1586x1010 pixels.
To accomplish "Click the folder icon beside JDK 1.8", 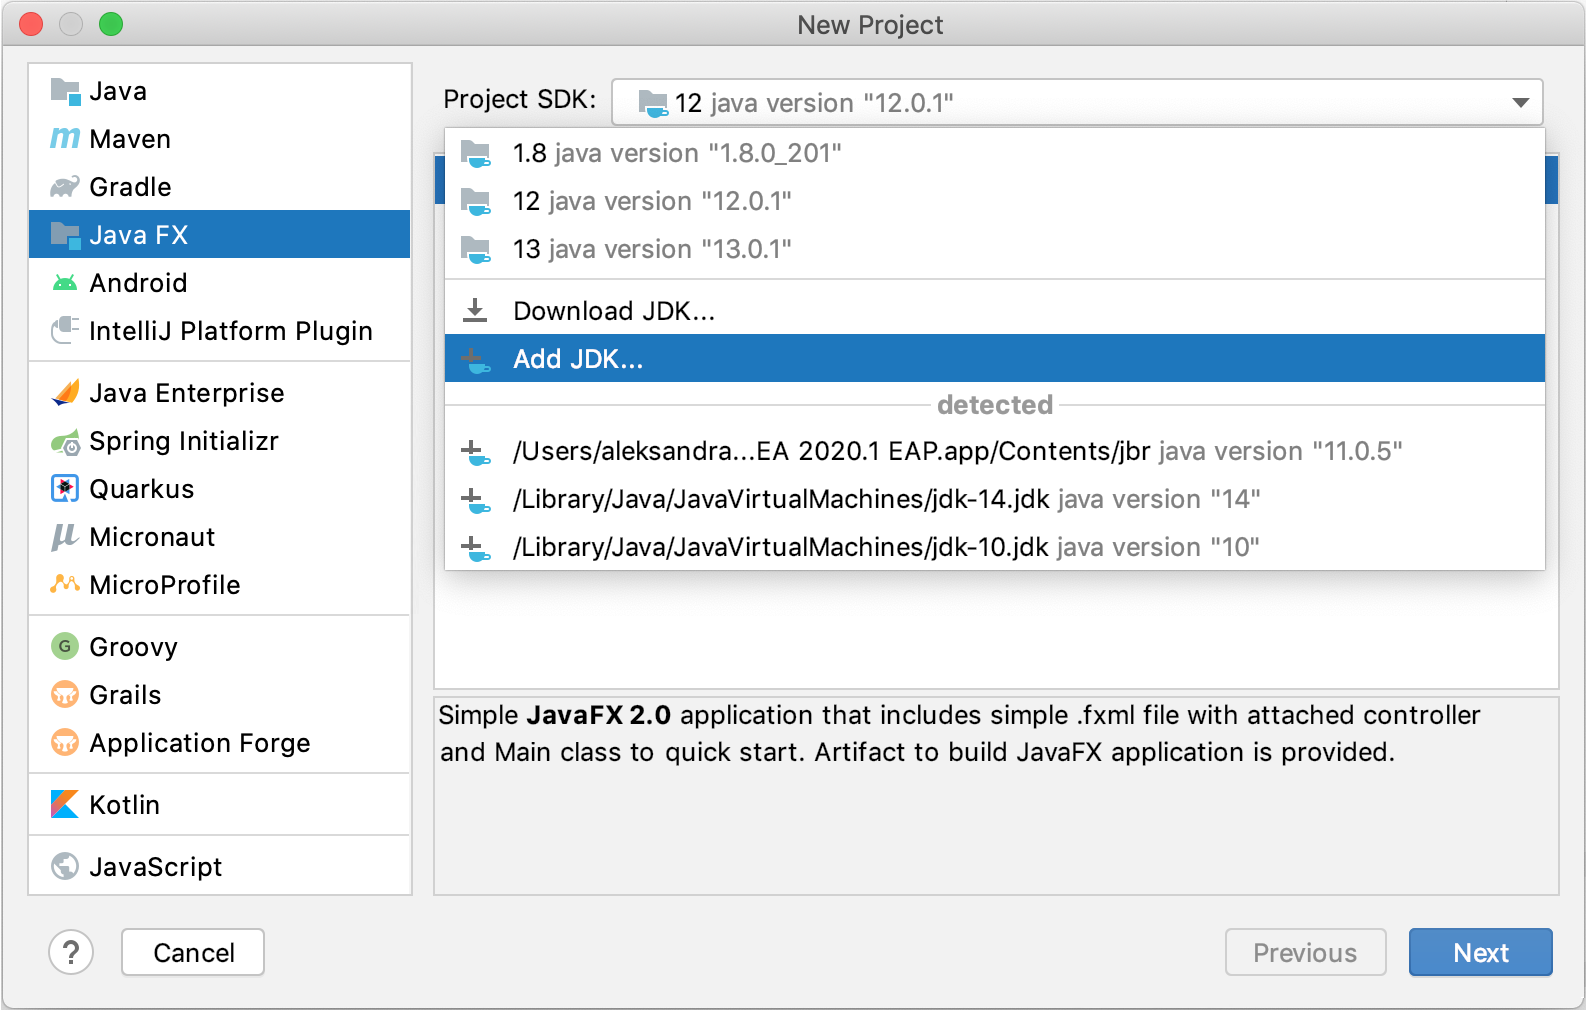I will click(476, 154).
